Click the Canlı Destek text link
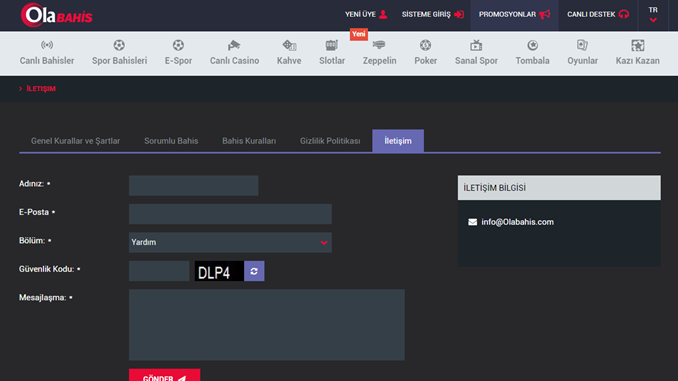 (x=591, y=14)
